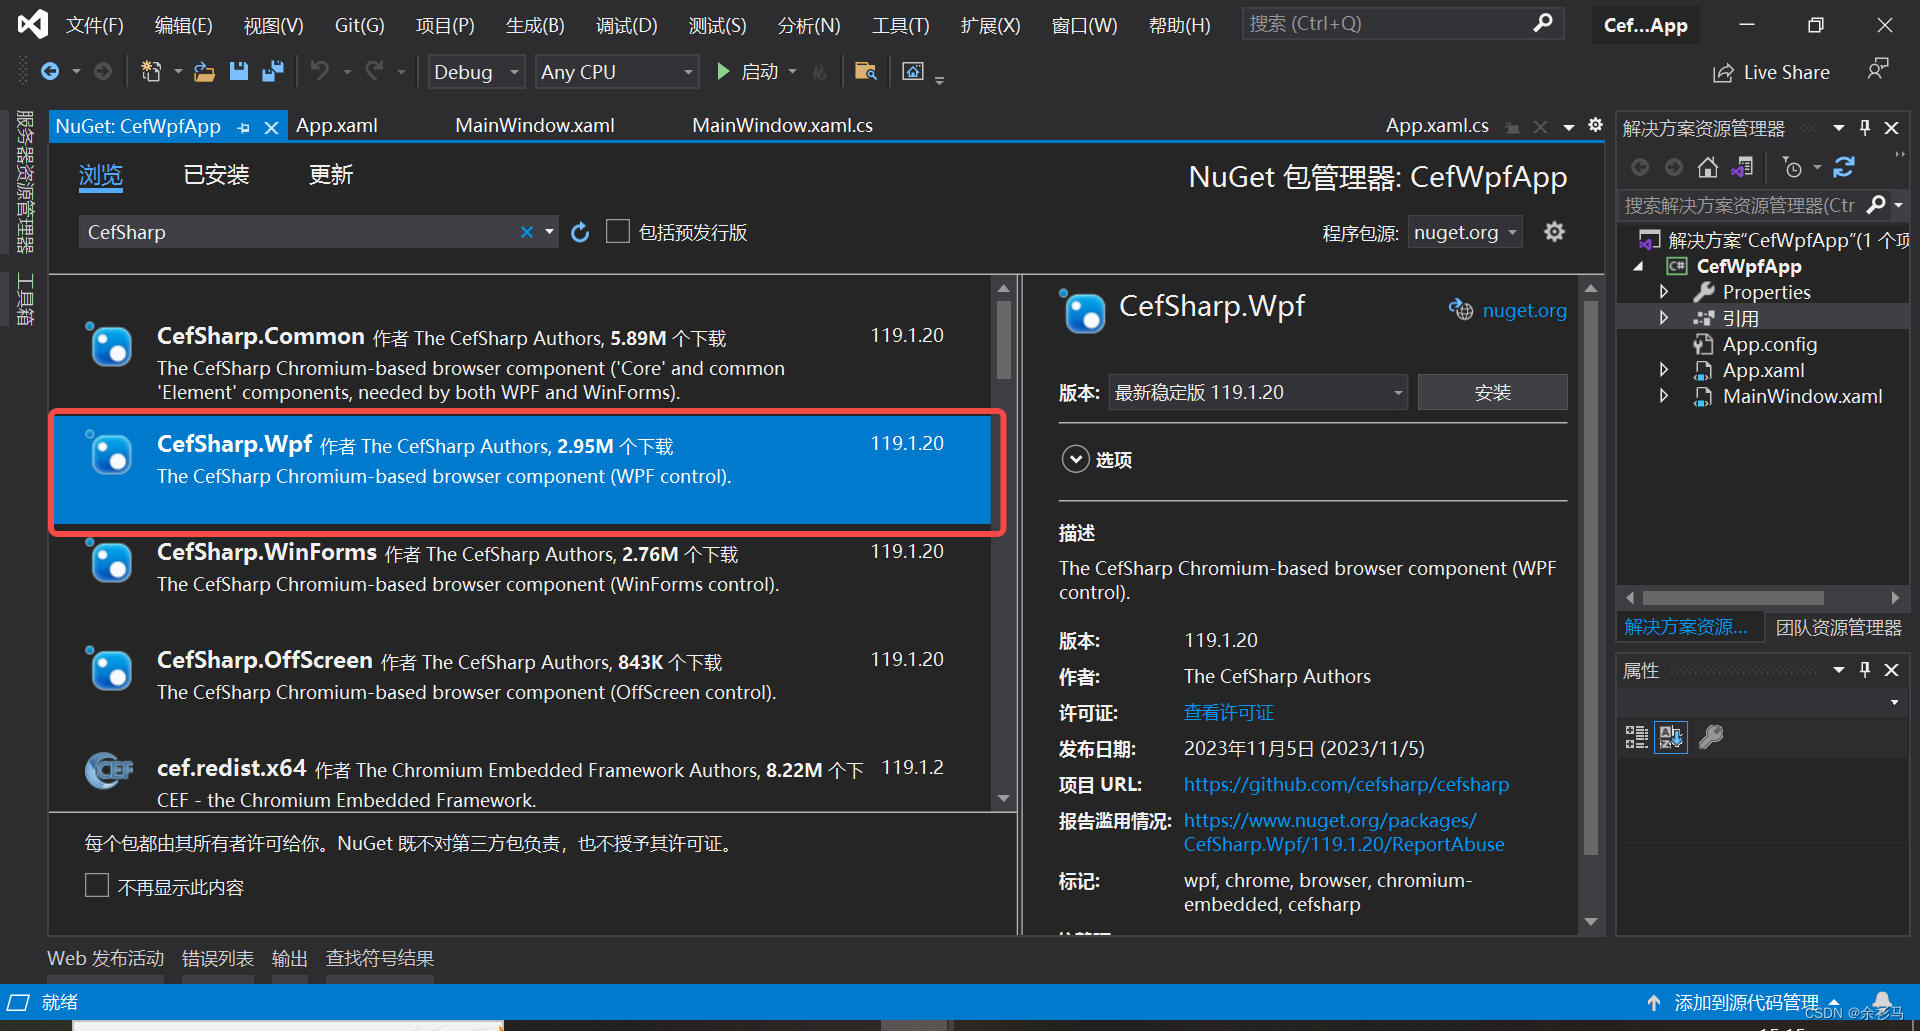Refresh the Solution Explorer view
1920x1031 pixels.
[1845, 167]
